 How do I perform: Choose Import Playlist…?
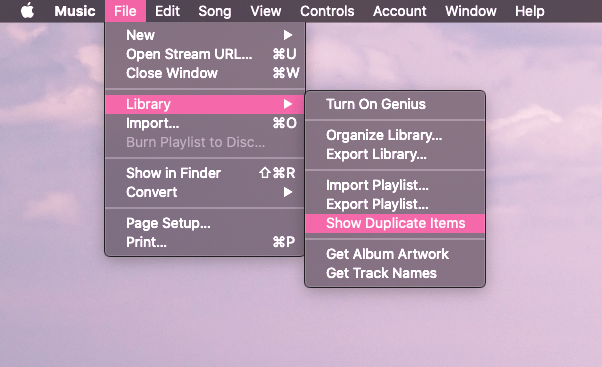pyautogui.click(x=395, y=185)
